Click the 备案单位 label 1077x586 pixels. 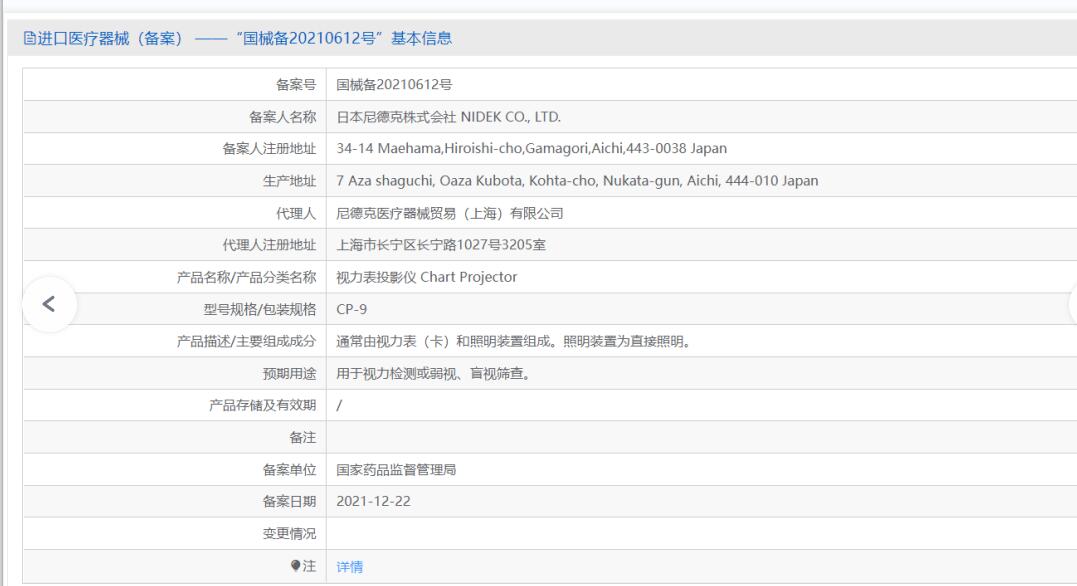[289, 470]
